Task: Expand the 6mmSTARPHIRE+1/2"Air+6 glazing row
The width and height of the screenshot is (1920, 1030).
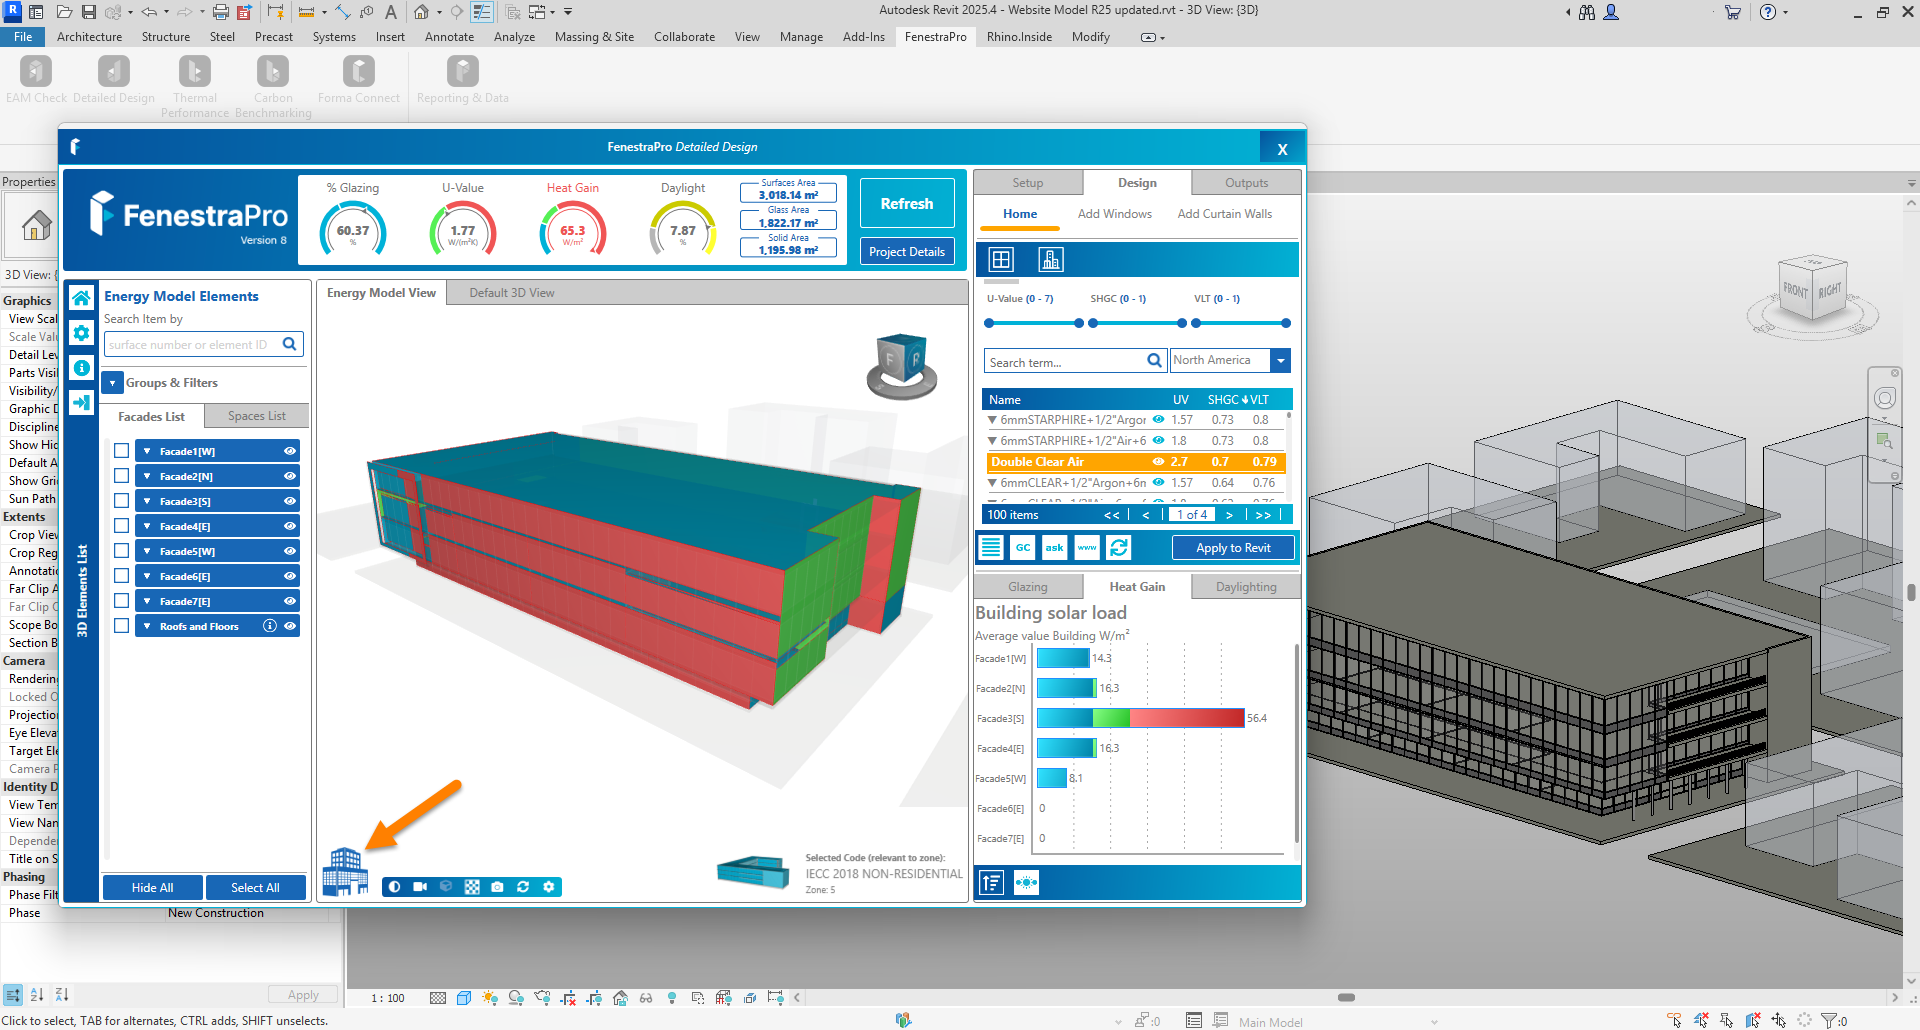Action: [x=992, y=441]
